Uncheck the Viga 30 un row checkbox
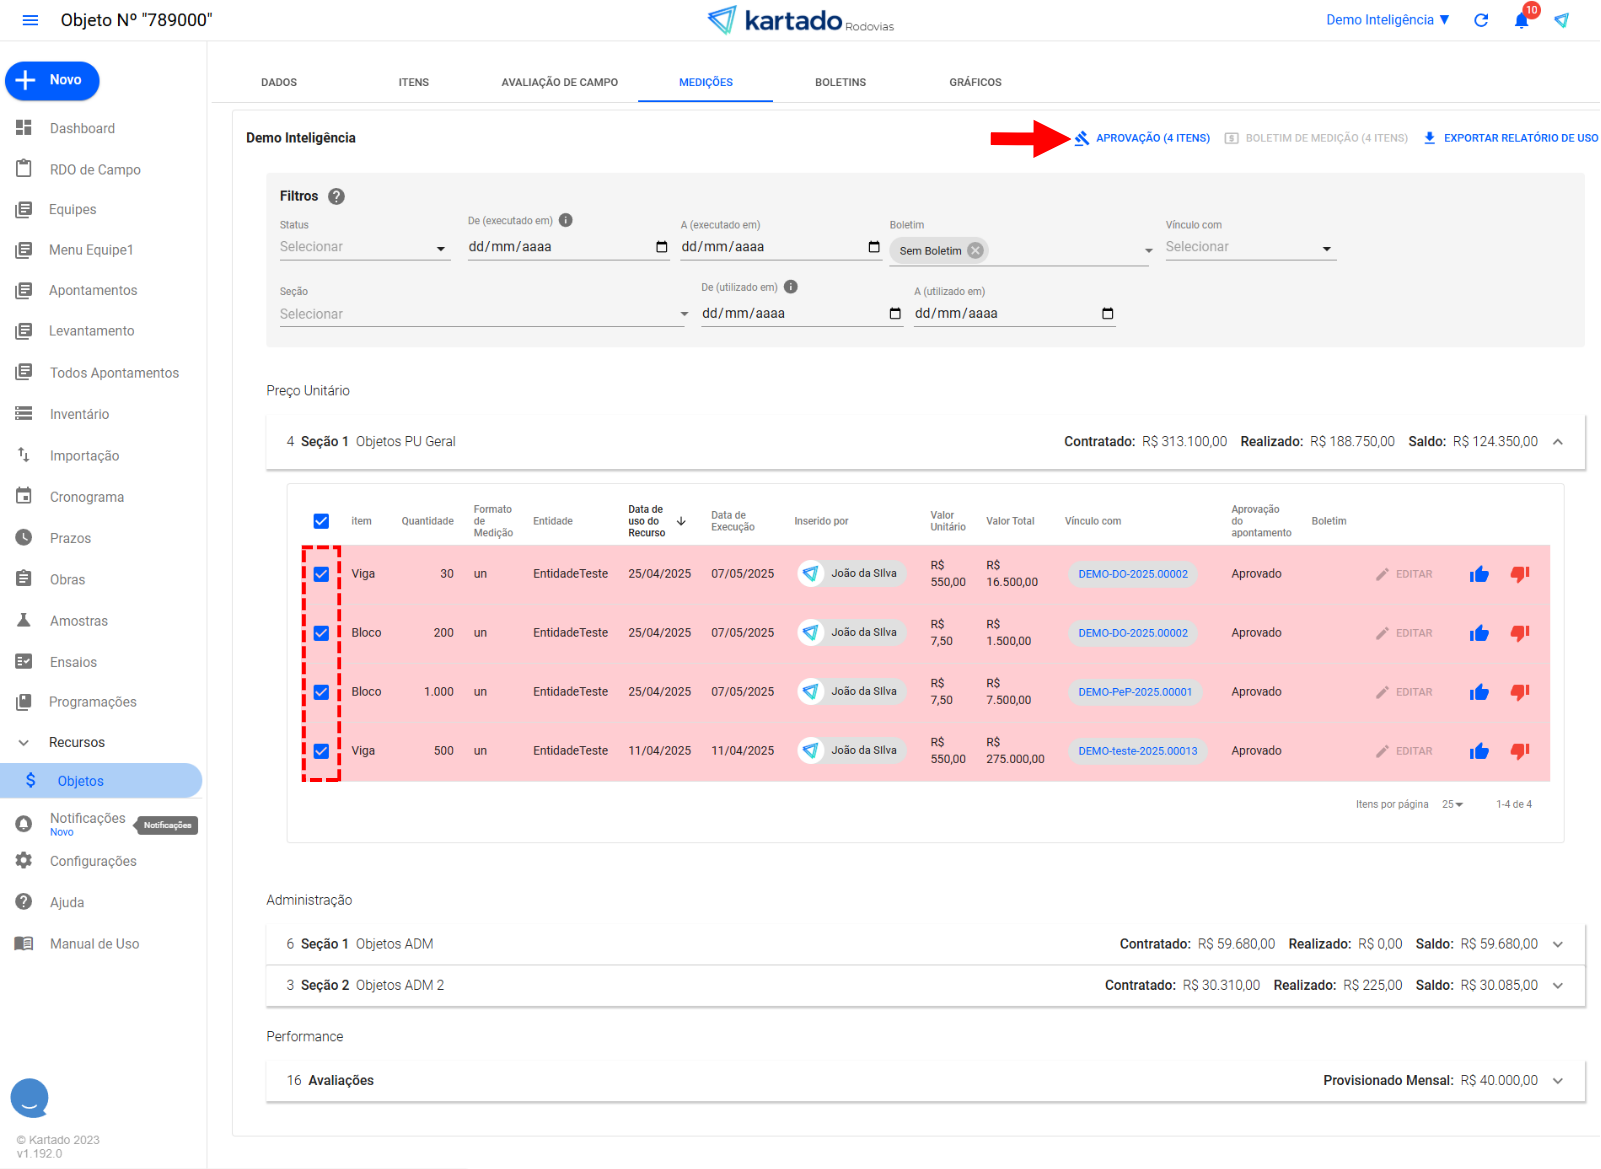Image resolution: width=1601 pixels, height=1169 pixels. tap(321, 574)
